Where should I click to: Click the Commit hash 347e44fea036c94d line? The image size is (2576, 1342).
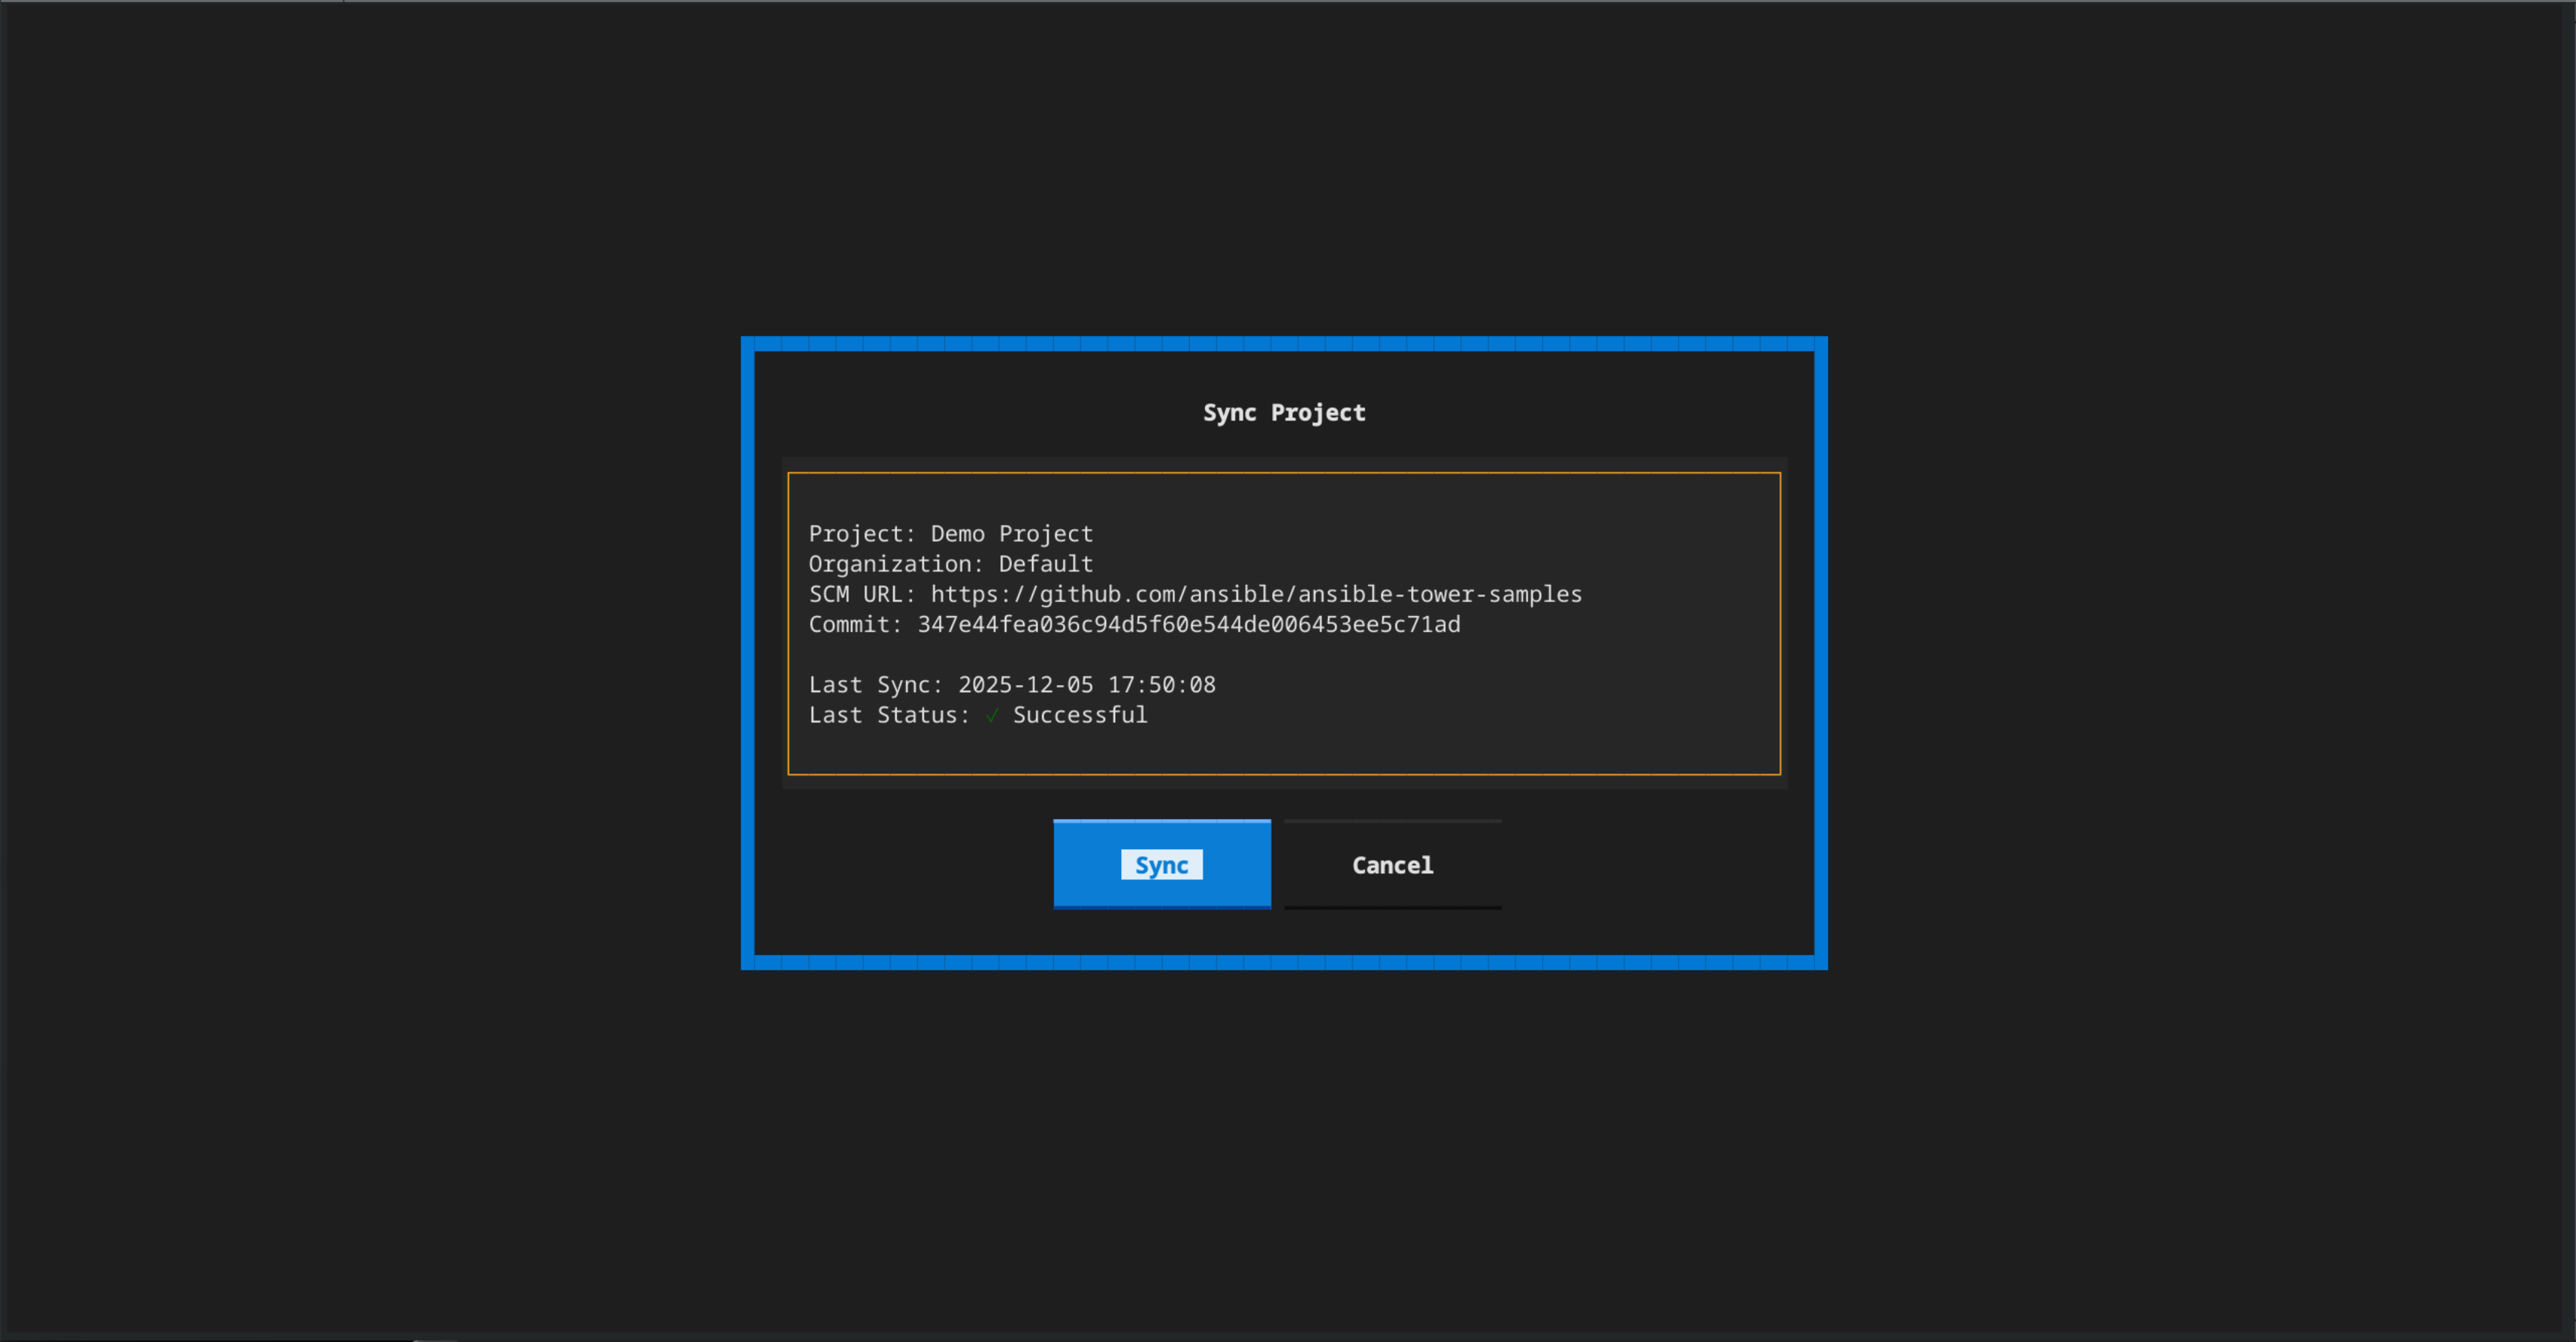tap(1134, 624)
